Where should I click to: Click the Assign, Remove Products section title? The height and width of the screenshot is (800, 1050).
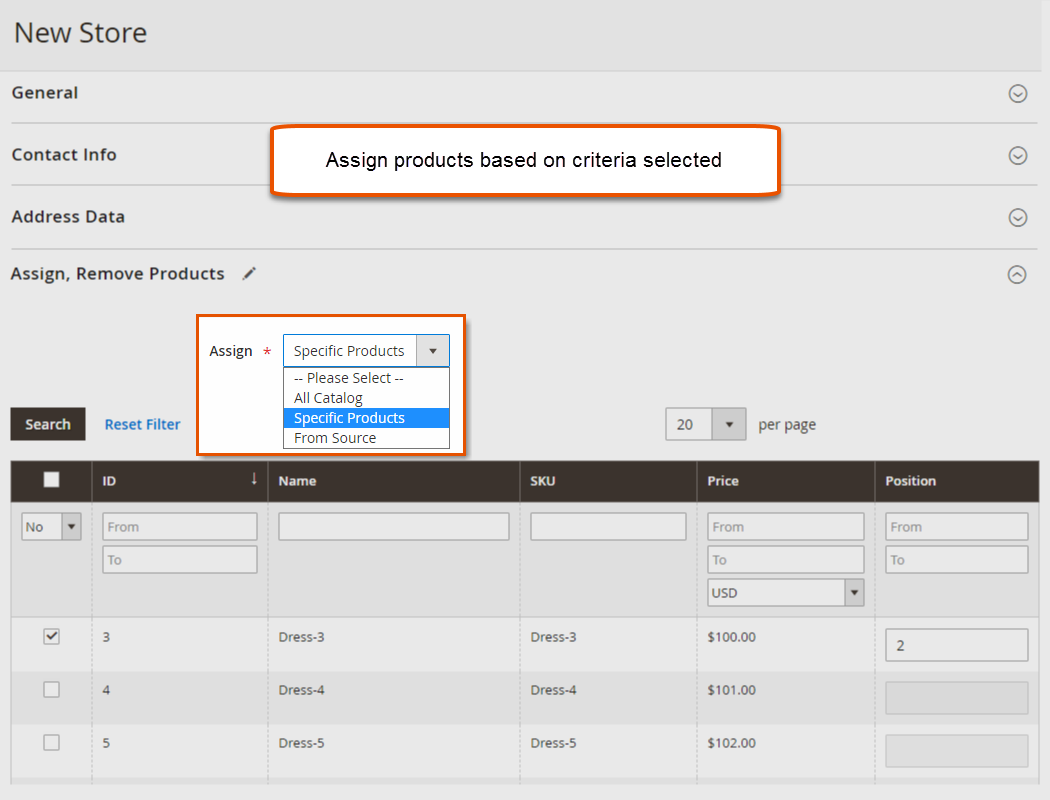click(x=117, y=274)
